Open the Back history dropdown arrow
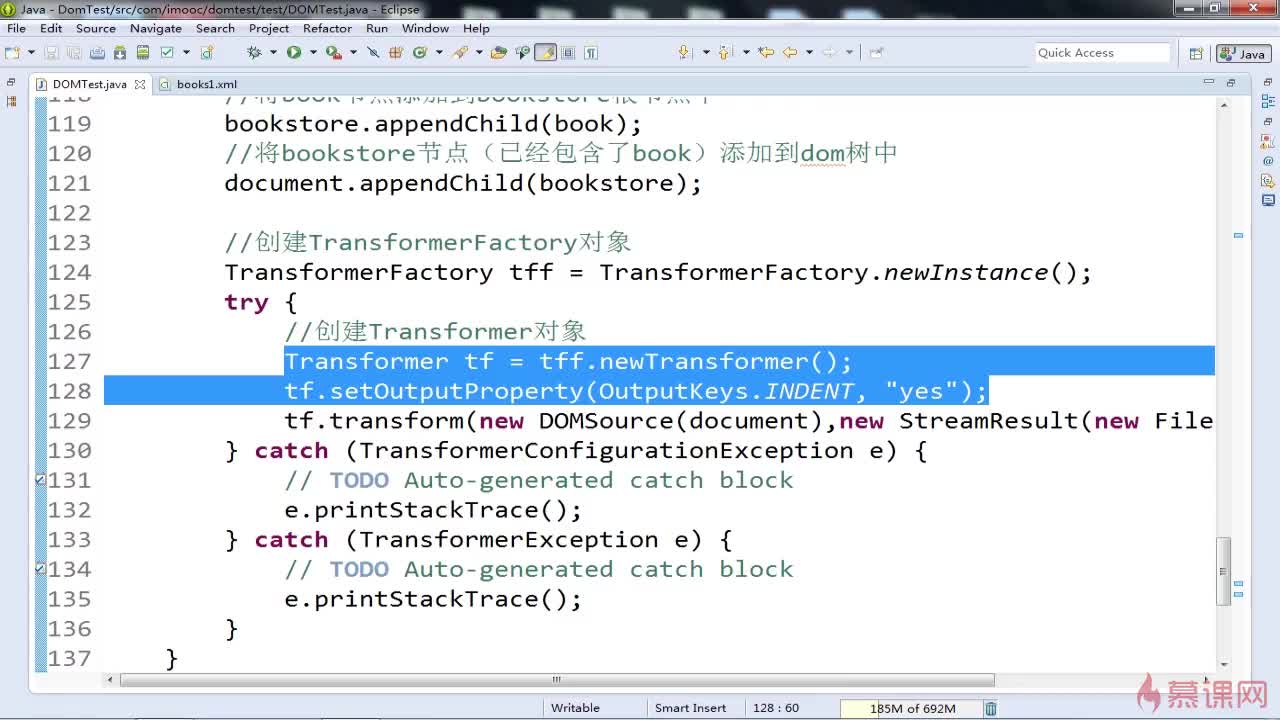 point(809,52)
